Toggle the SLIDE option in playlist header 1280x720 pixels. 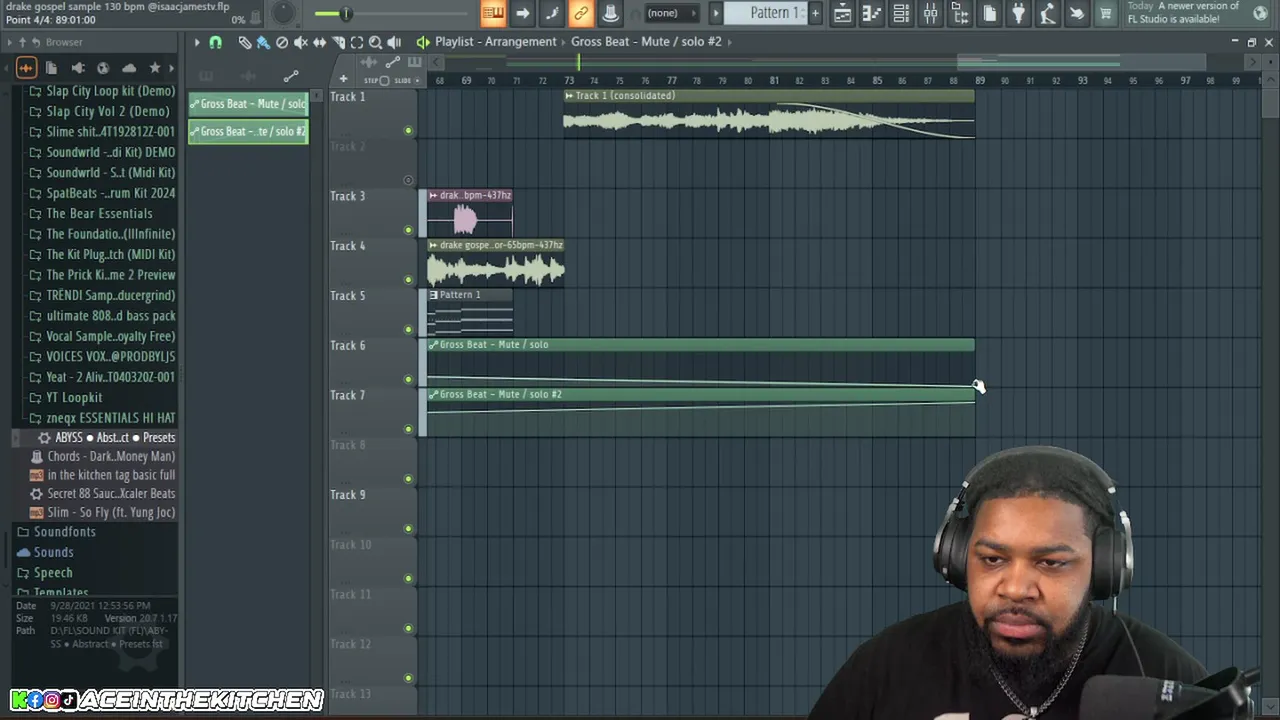click(402, 80)
